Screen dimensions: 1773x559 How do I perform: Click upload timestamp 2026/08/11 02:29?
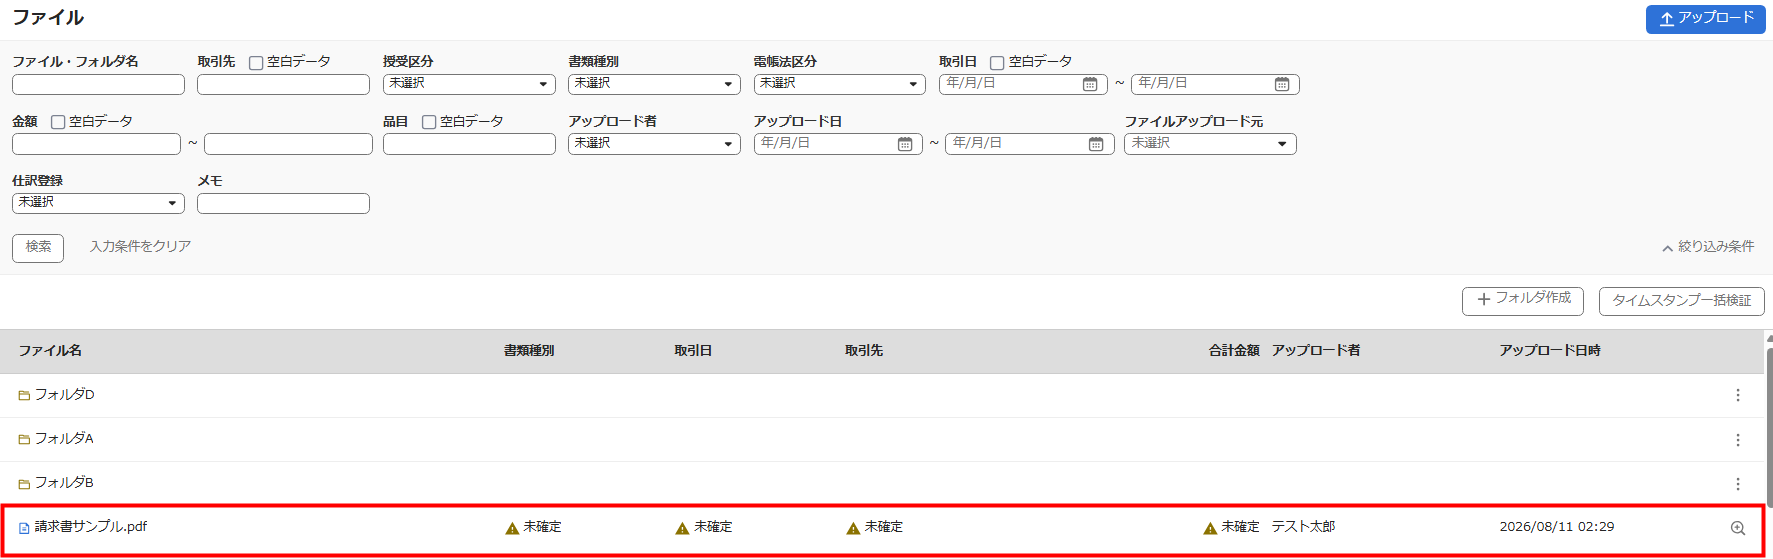(1557, 527)
